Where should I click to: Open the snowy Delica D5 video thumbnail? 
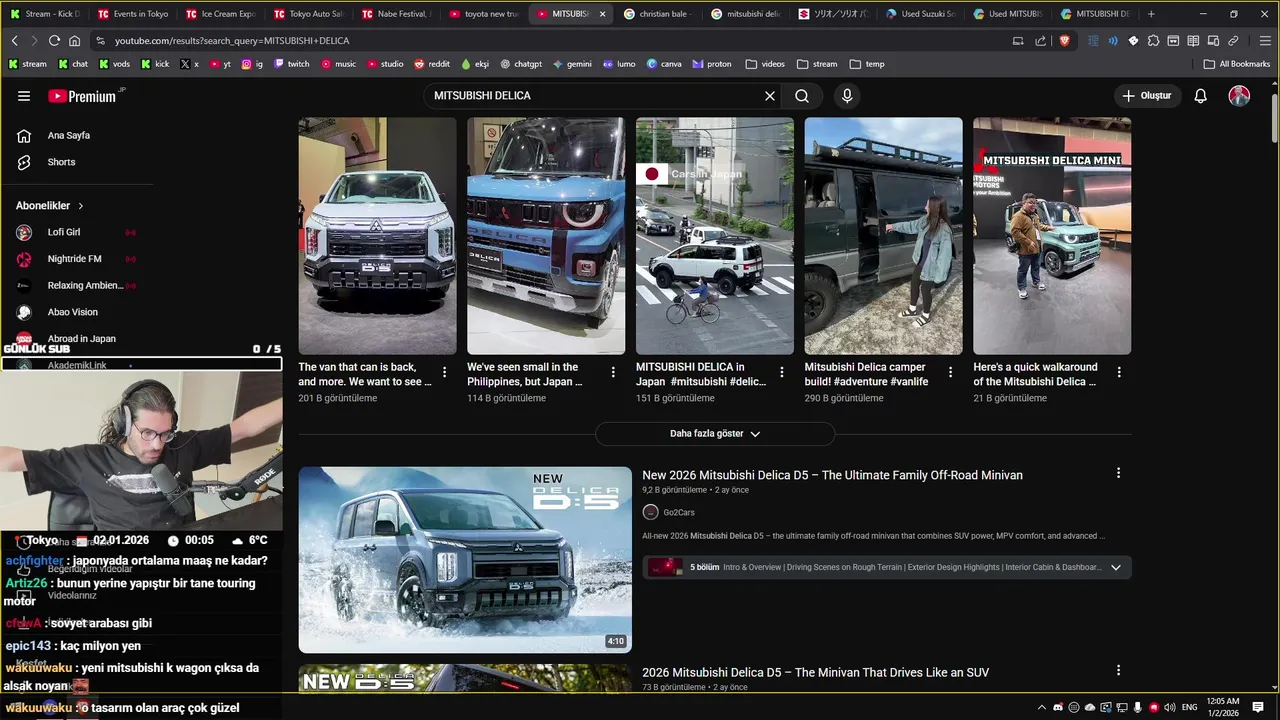(465, 560)
